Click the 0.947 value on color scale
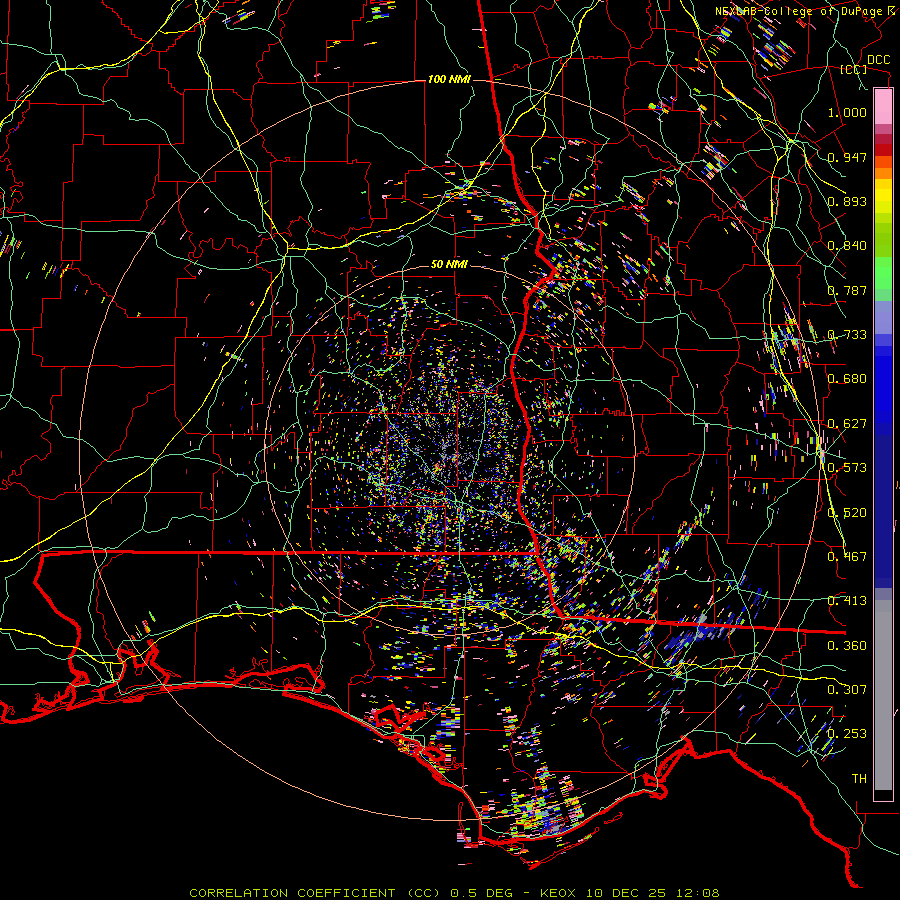The image size is (900, 900). pyautogui.click(x=847, y=157)
